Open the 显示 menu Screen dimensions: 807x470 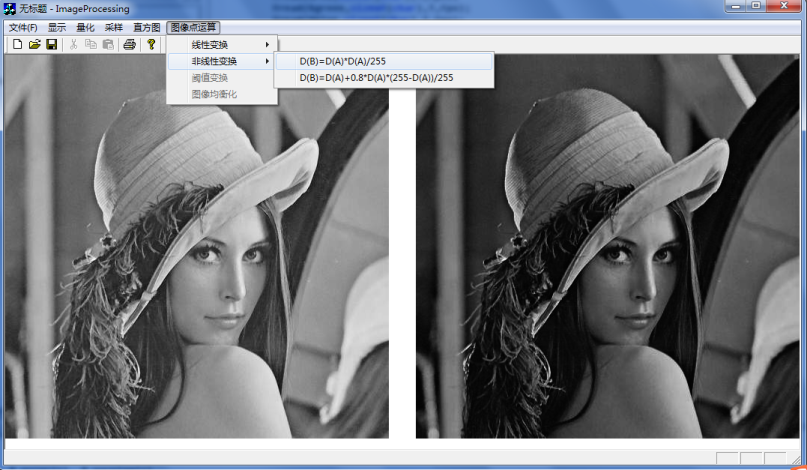pos(57,27)
